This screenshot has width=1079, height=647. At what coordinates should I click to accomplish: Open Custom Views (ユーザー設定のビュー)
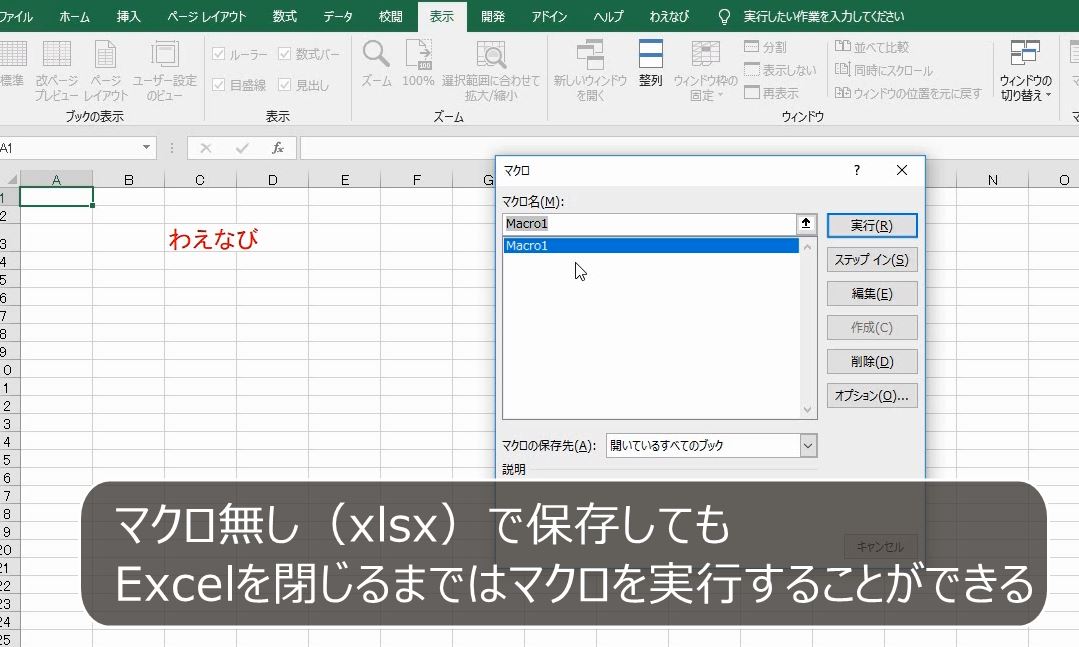(x=164, y=70)
